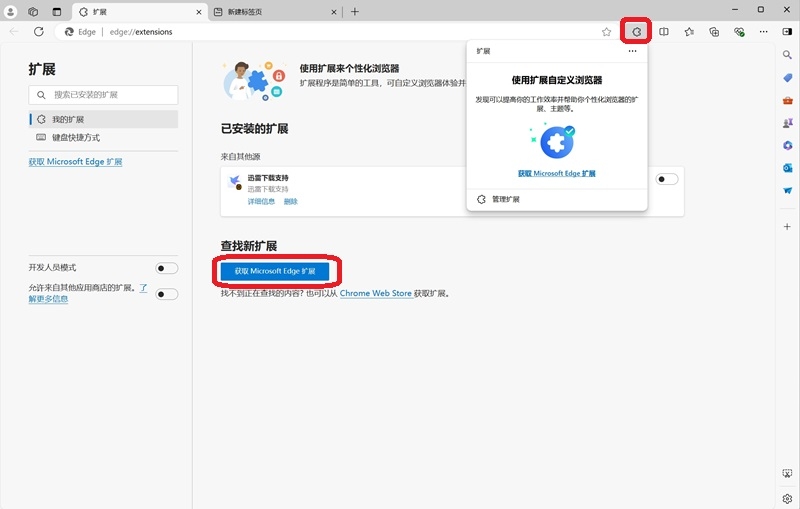Click the 迅雷下载支持 extension icon
Viewport: 800px width, 509px height.
[235, 182]
